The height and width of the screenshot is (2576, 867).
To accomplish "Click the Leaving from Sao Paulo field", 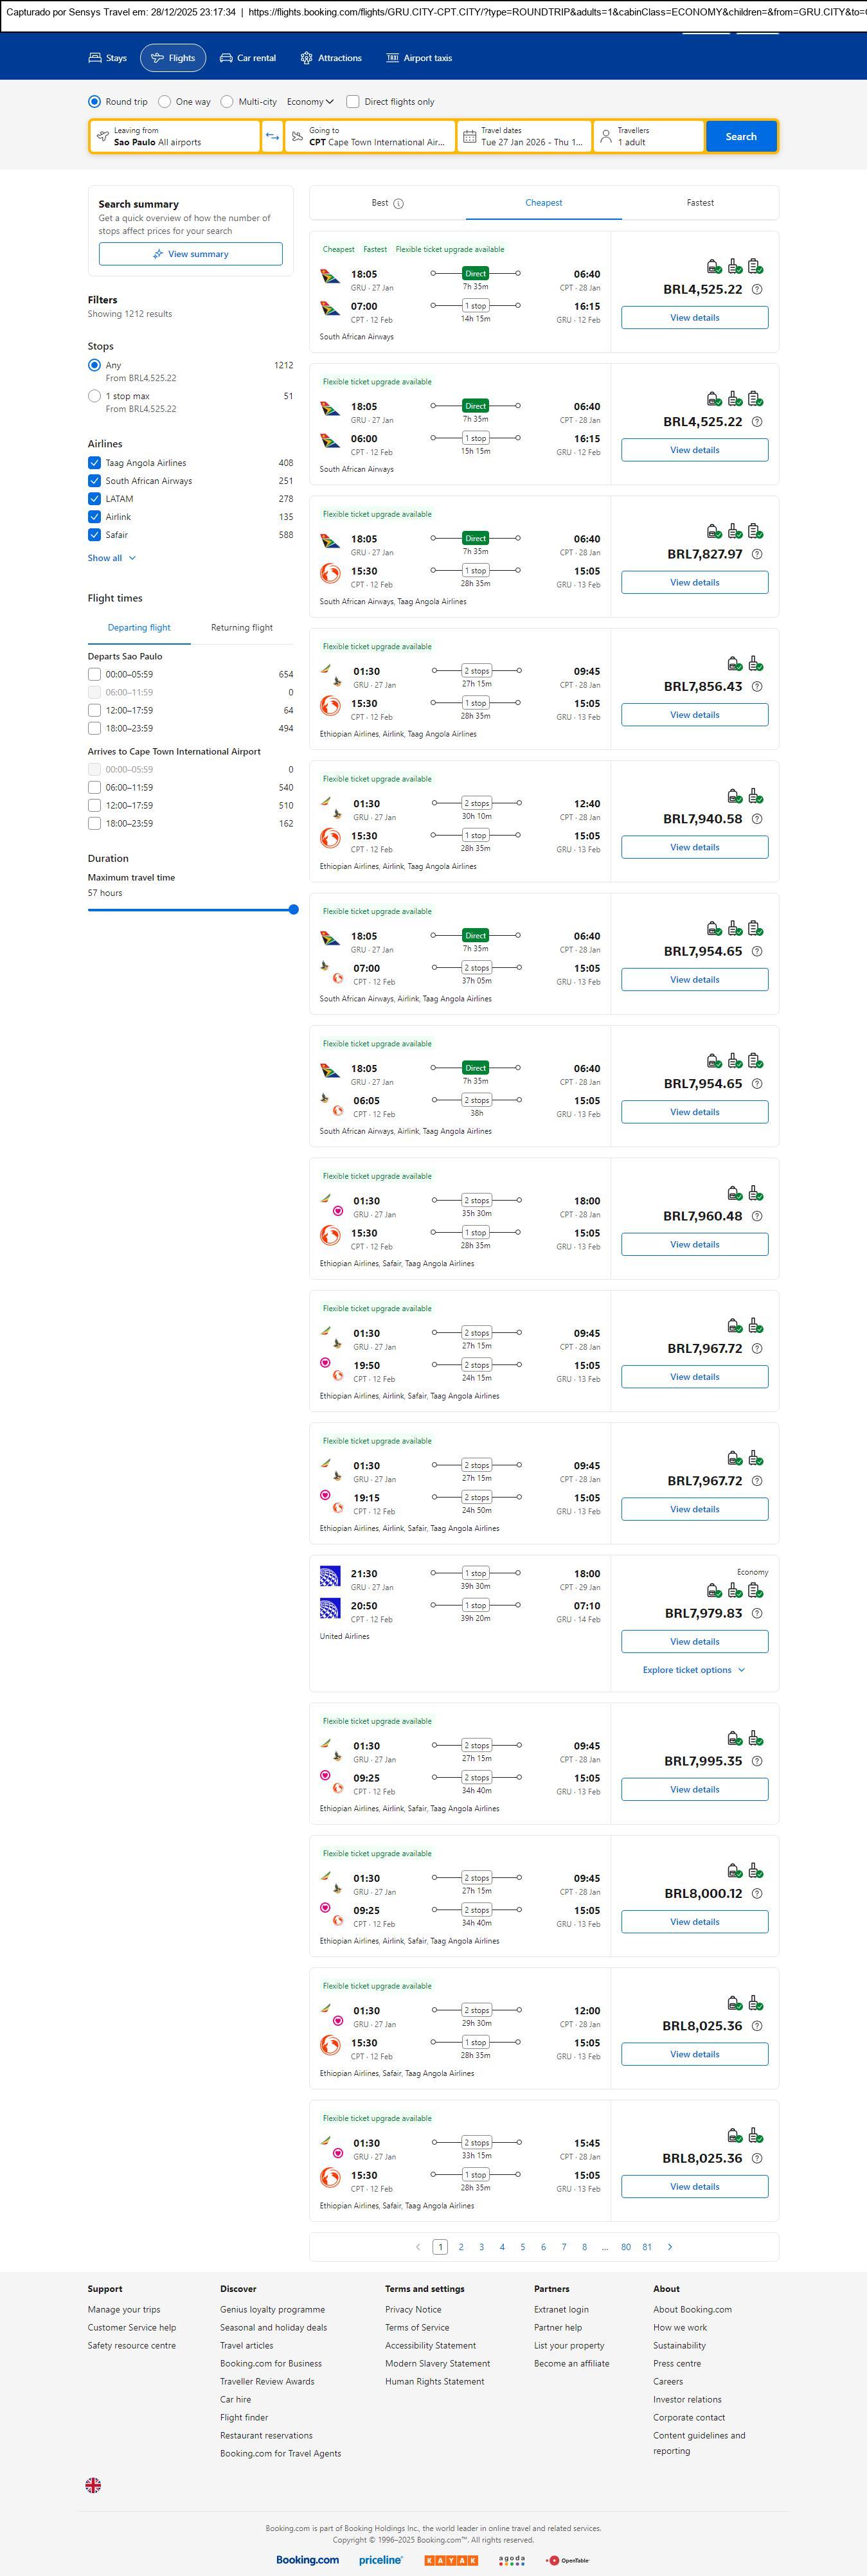I will (x=175, y=136).
